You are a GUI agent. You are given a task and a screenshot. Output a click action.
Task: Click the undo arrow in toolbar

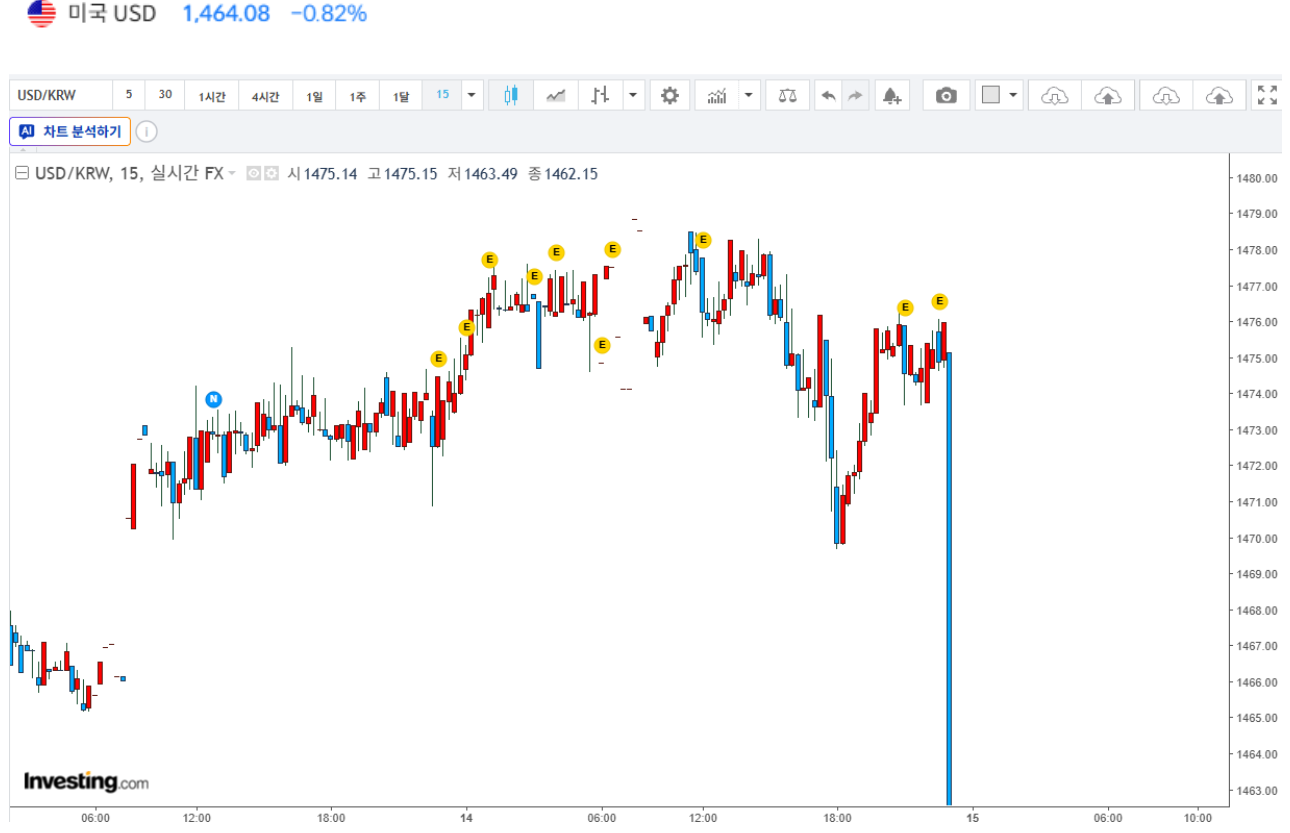point(828,96)
